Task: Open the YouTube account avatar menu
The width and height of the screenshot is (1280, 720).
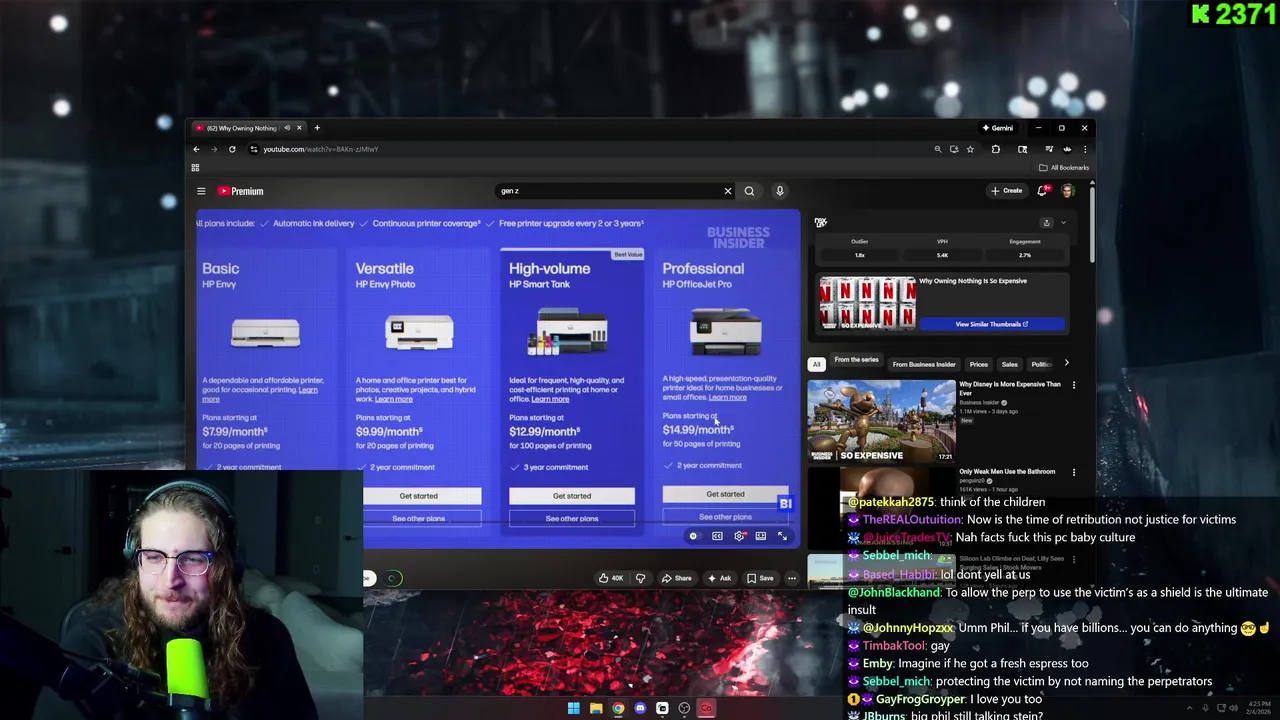Action: (x=1068, y=191)
